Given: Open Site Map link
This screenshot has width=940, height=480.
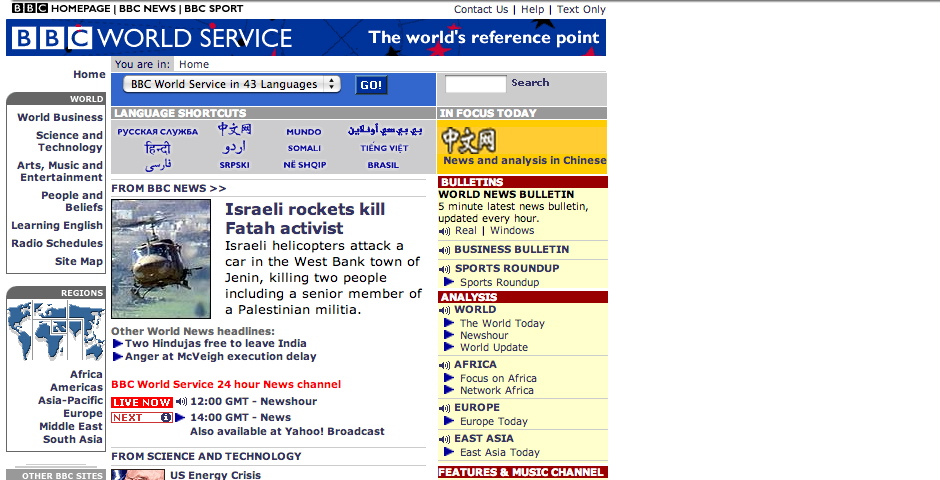Looking at the screenshot, I should (79, 261).
